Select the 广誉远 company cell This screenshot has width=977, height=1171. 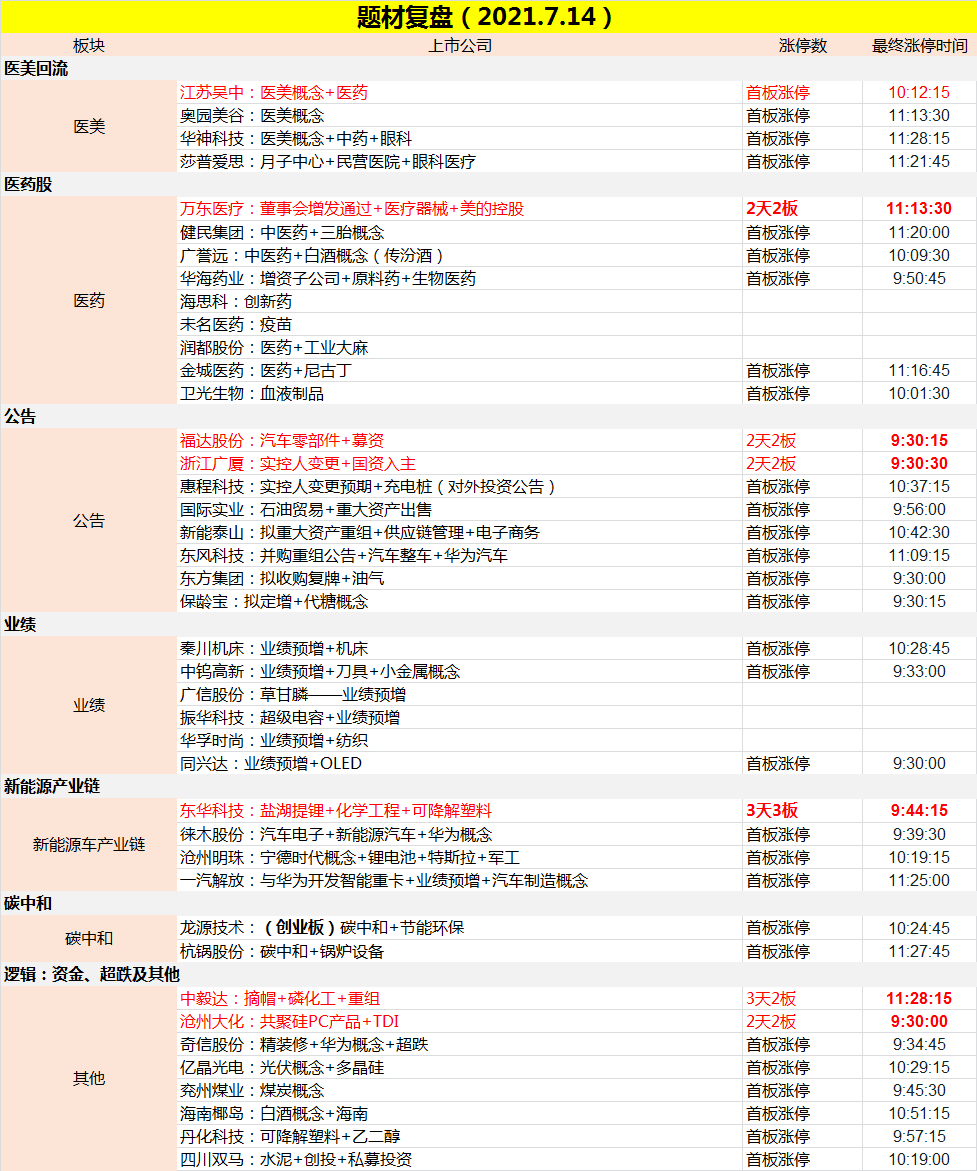coord(459,256)
